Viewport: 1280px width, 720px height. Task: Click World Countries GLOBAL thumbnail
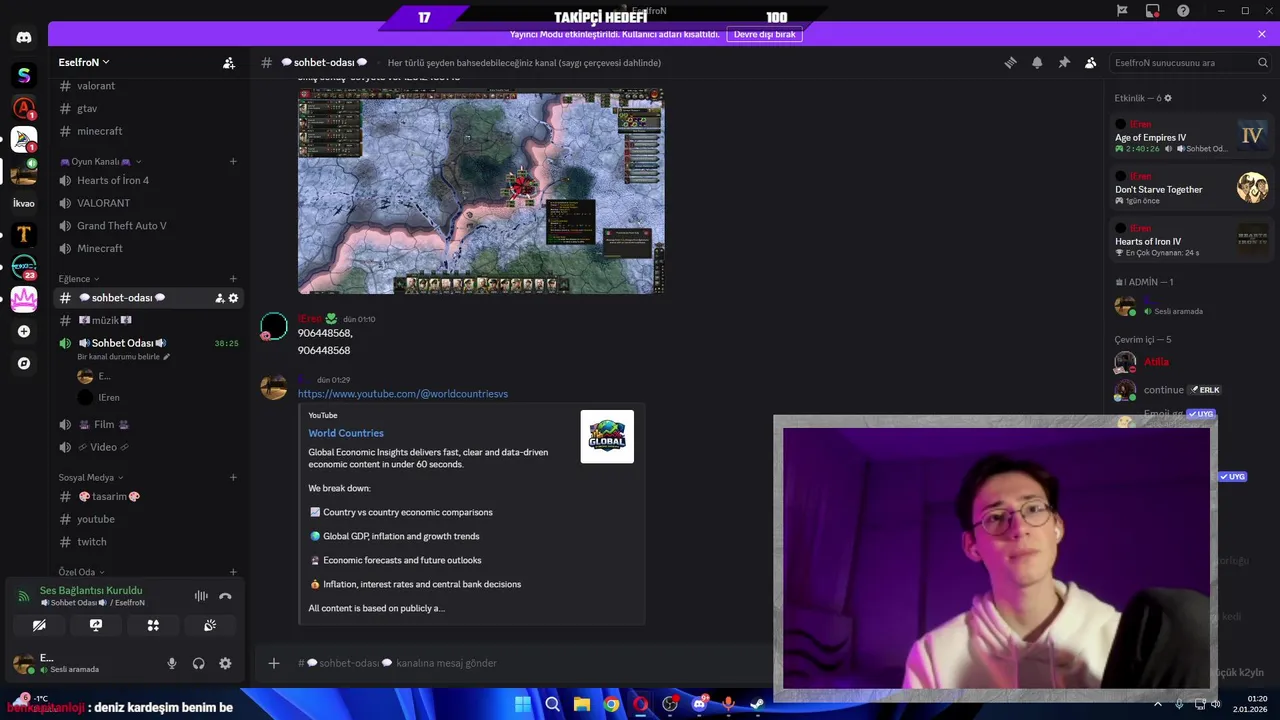pos(607,437)
